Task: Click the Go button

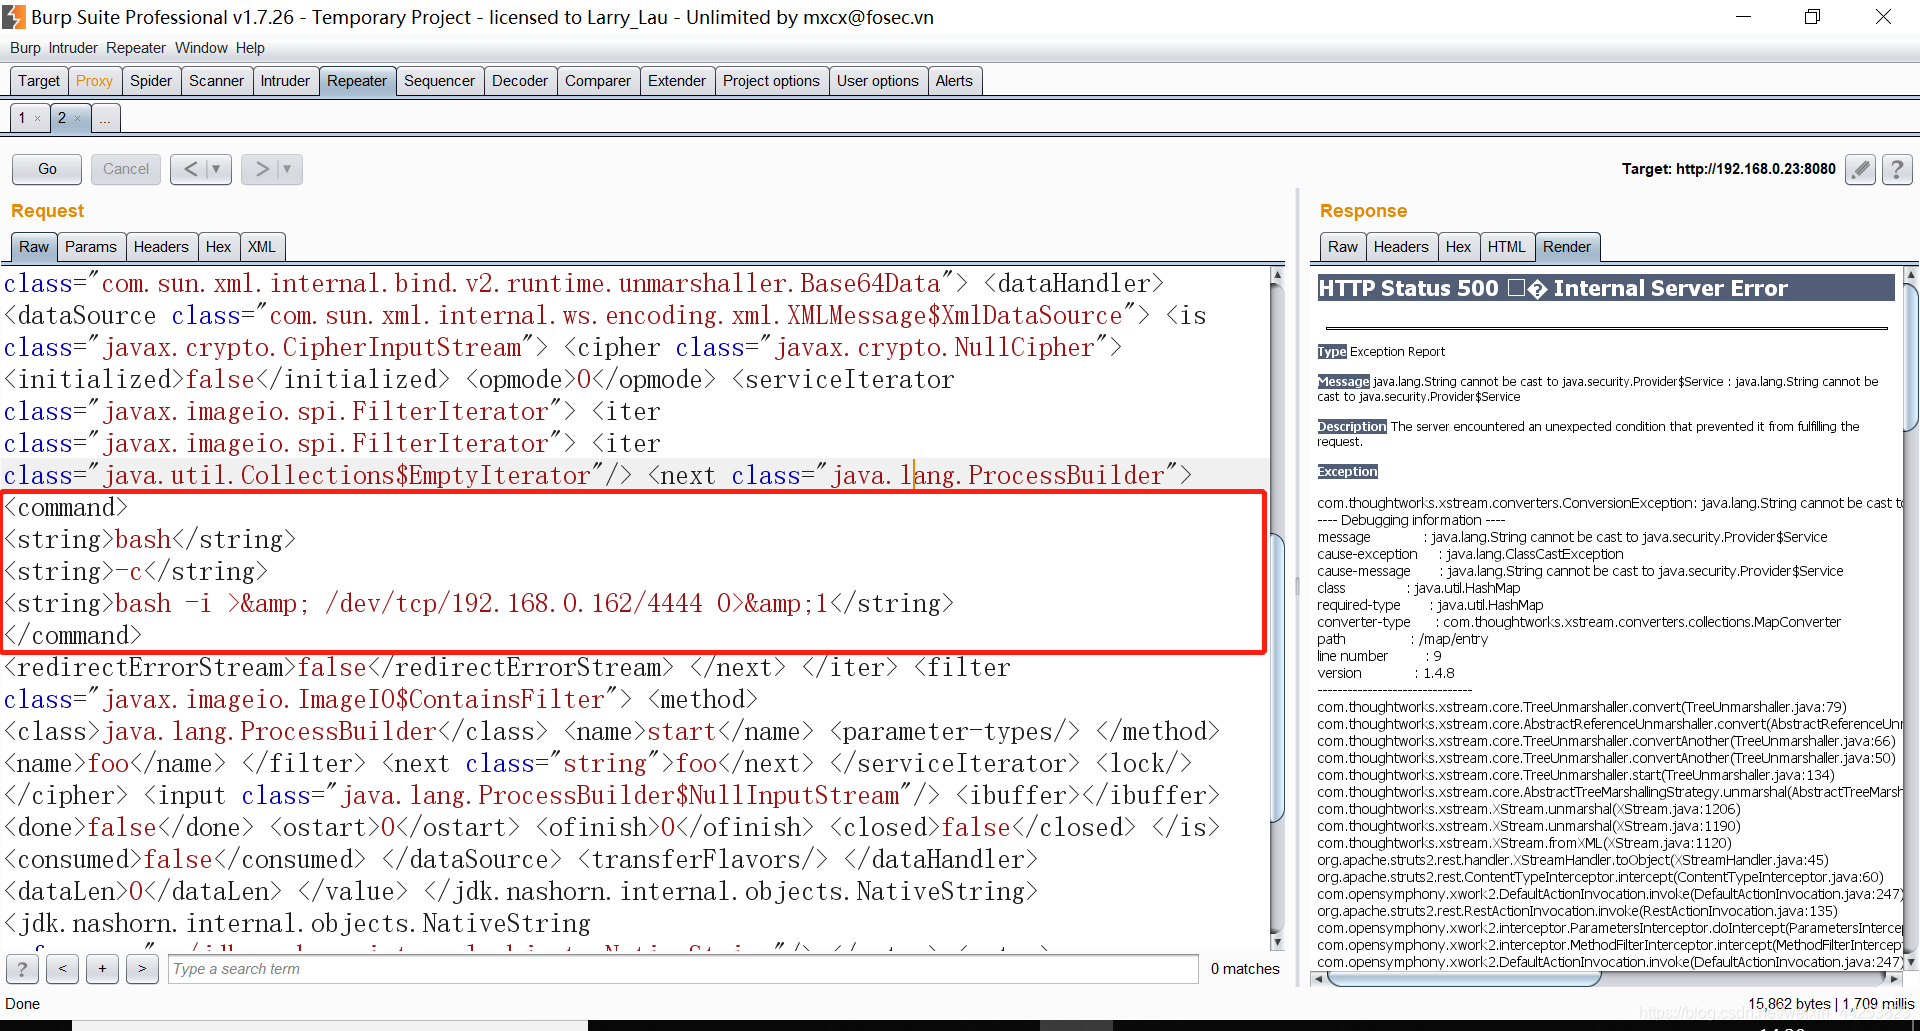Action: tap(47, 169)
